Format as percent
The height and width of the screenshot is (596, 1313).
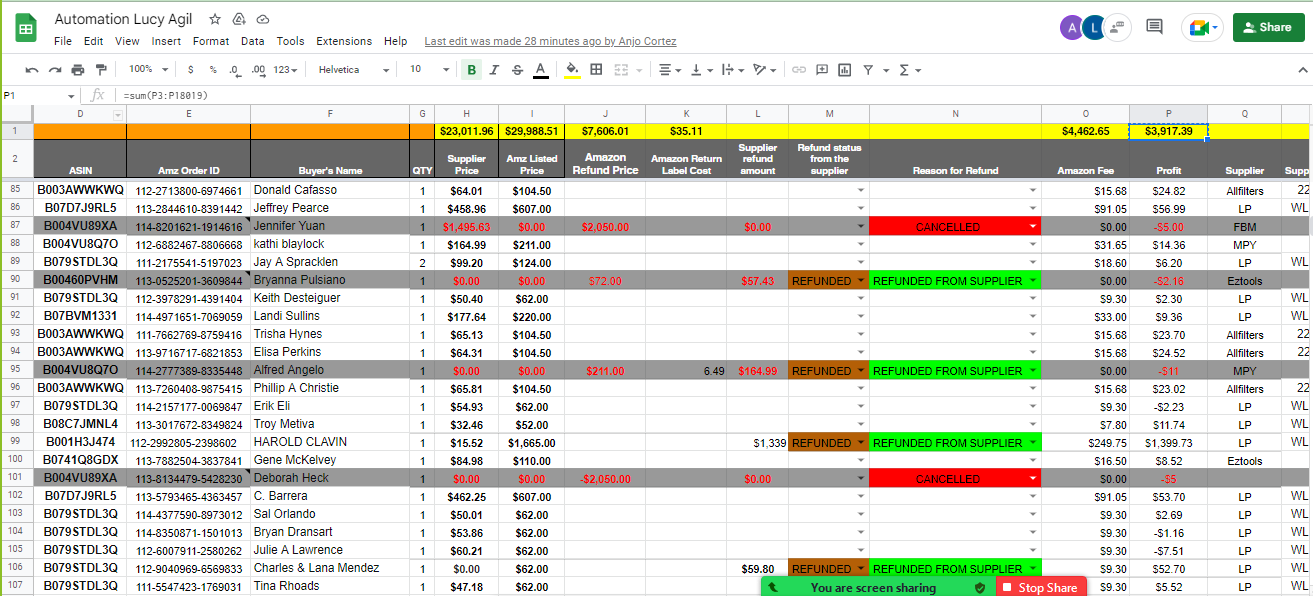[x=213, y=70]
